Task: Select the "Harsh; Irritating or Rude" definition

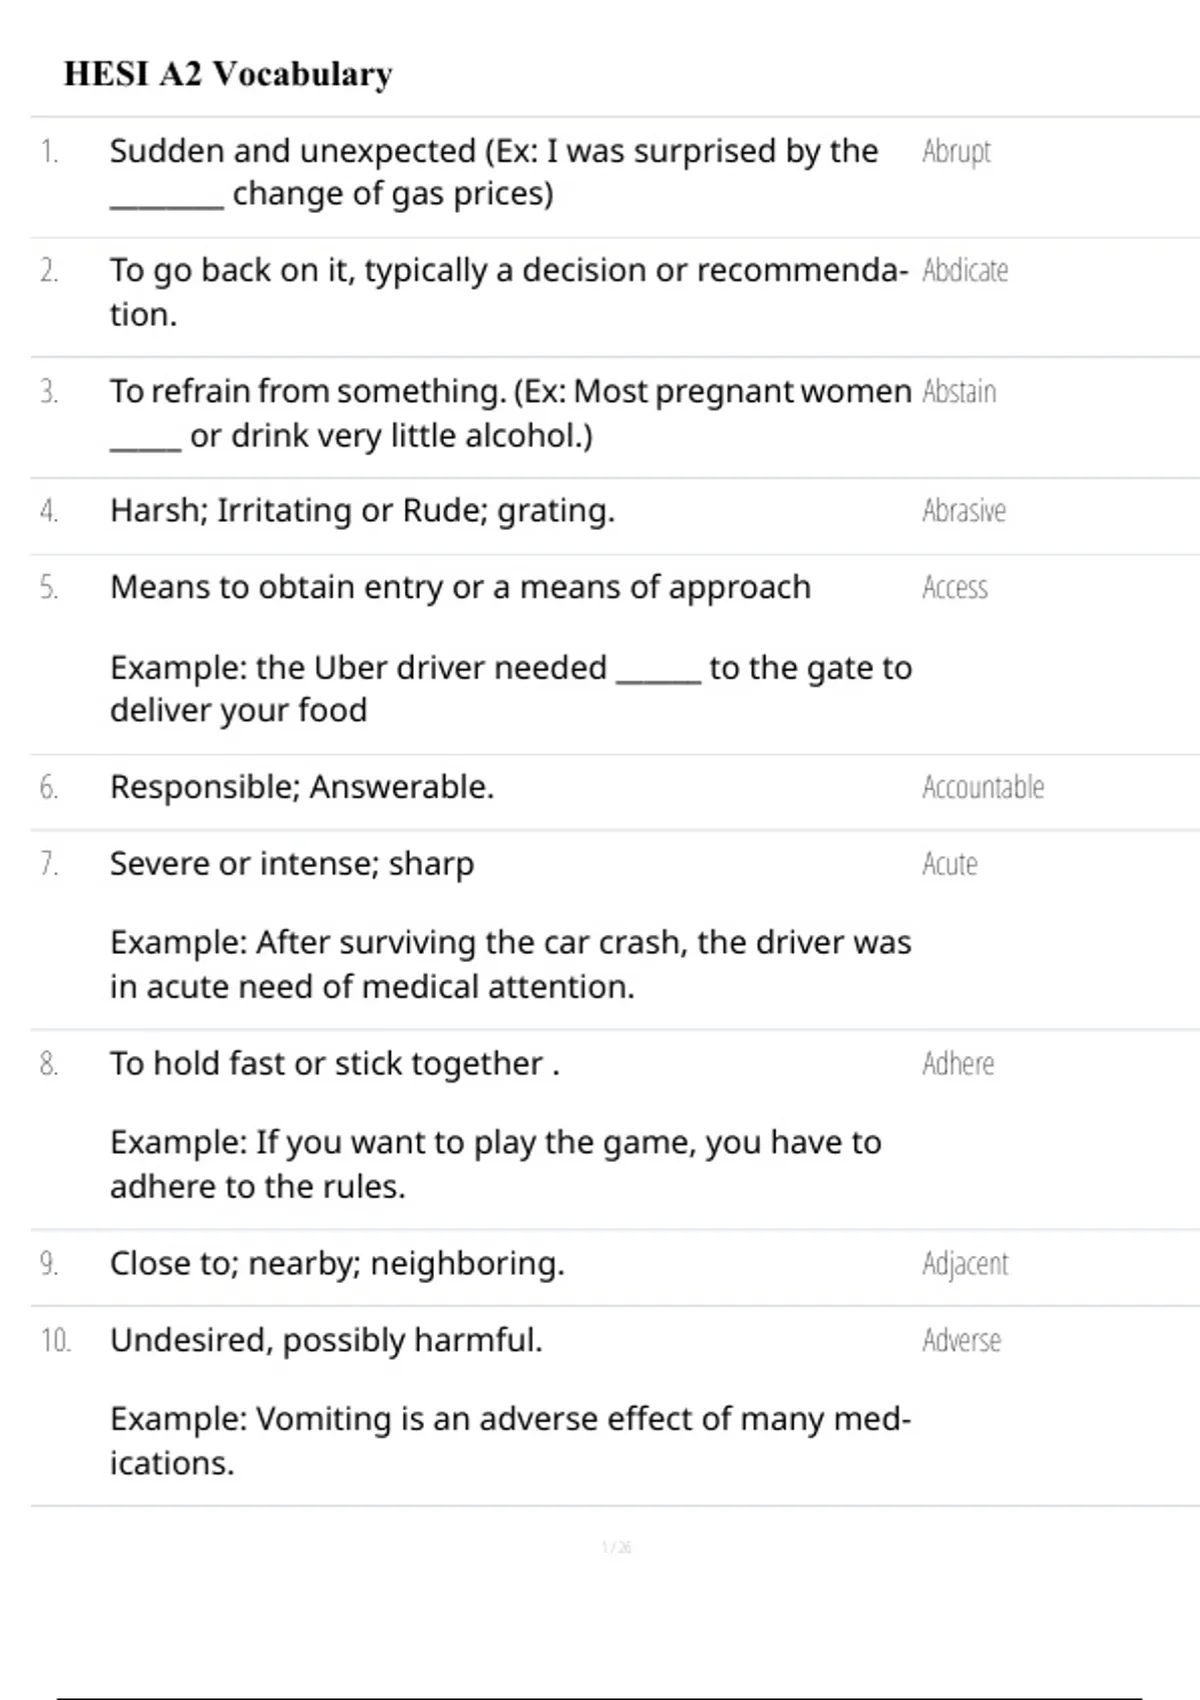Action: [x=362, y=511]
